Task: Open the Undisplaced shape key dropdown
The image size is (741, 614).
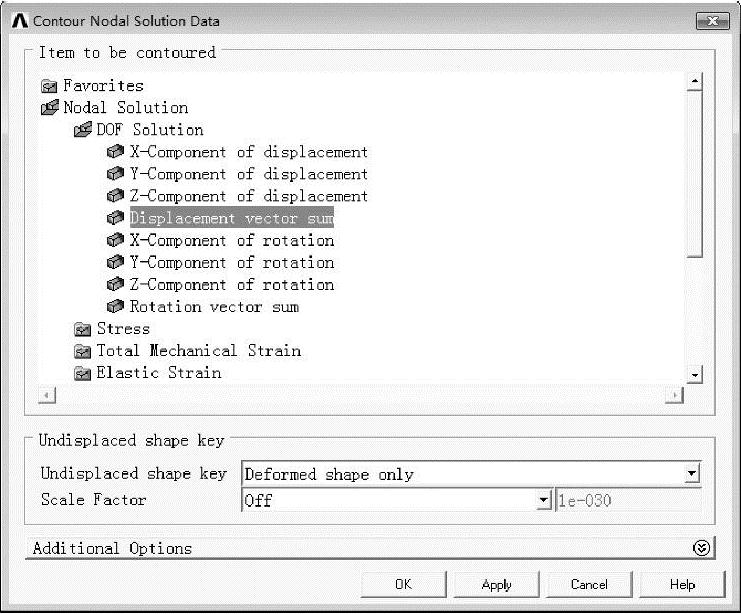Action: coord(692,474)
